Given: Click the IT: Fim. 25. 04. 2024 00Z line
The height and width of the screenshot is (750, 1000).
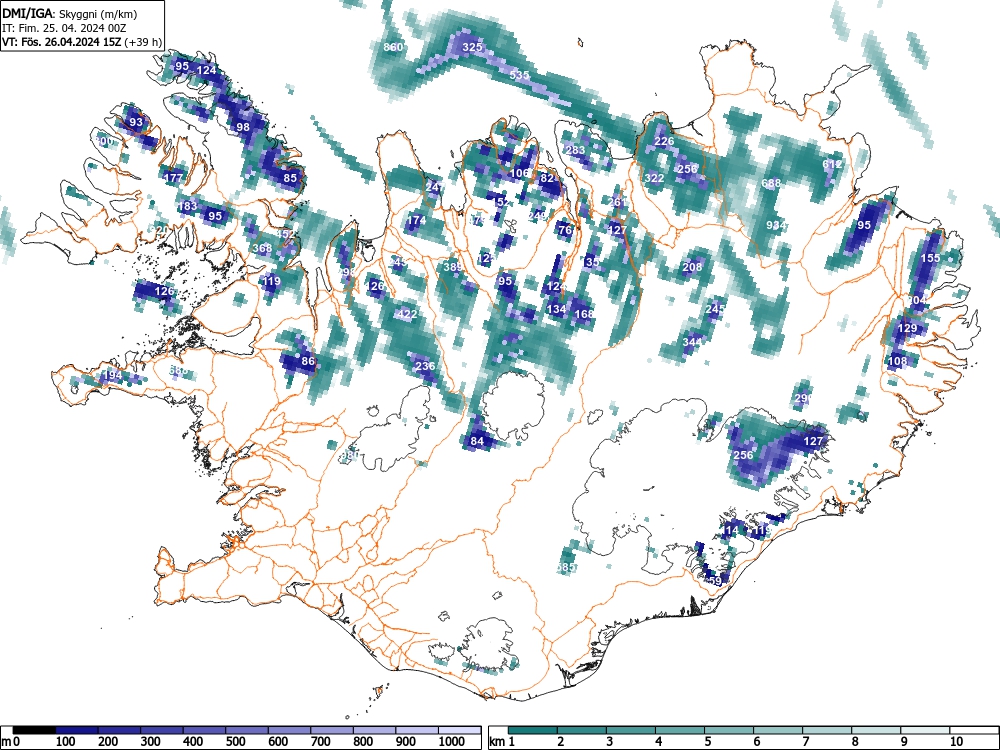Looking at the screenshot, I should (x=64, y=28).
